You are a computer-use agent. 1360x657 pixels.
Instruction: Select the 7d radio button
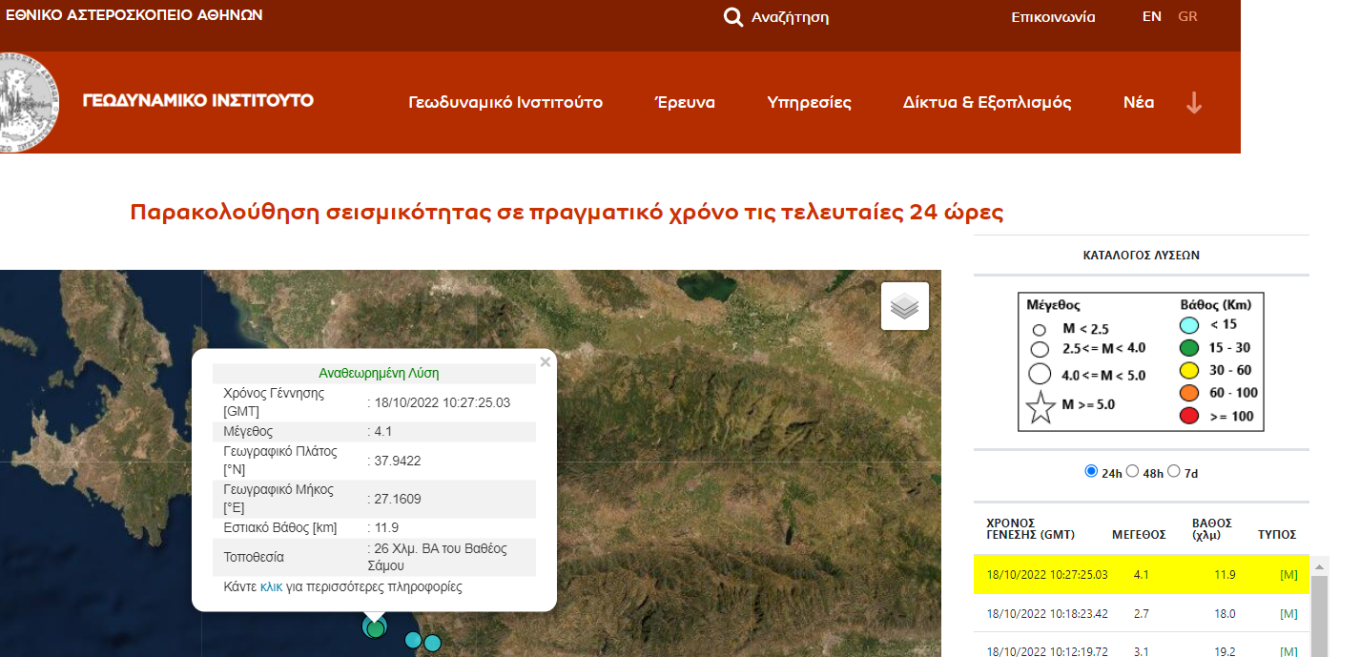click(1174, 471)
